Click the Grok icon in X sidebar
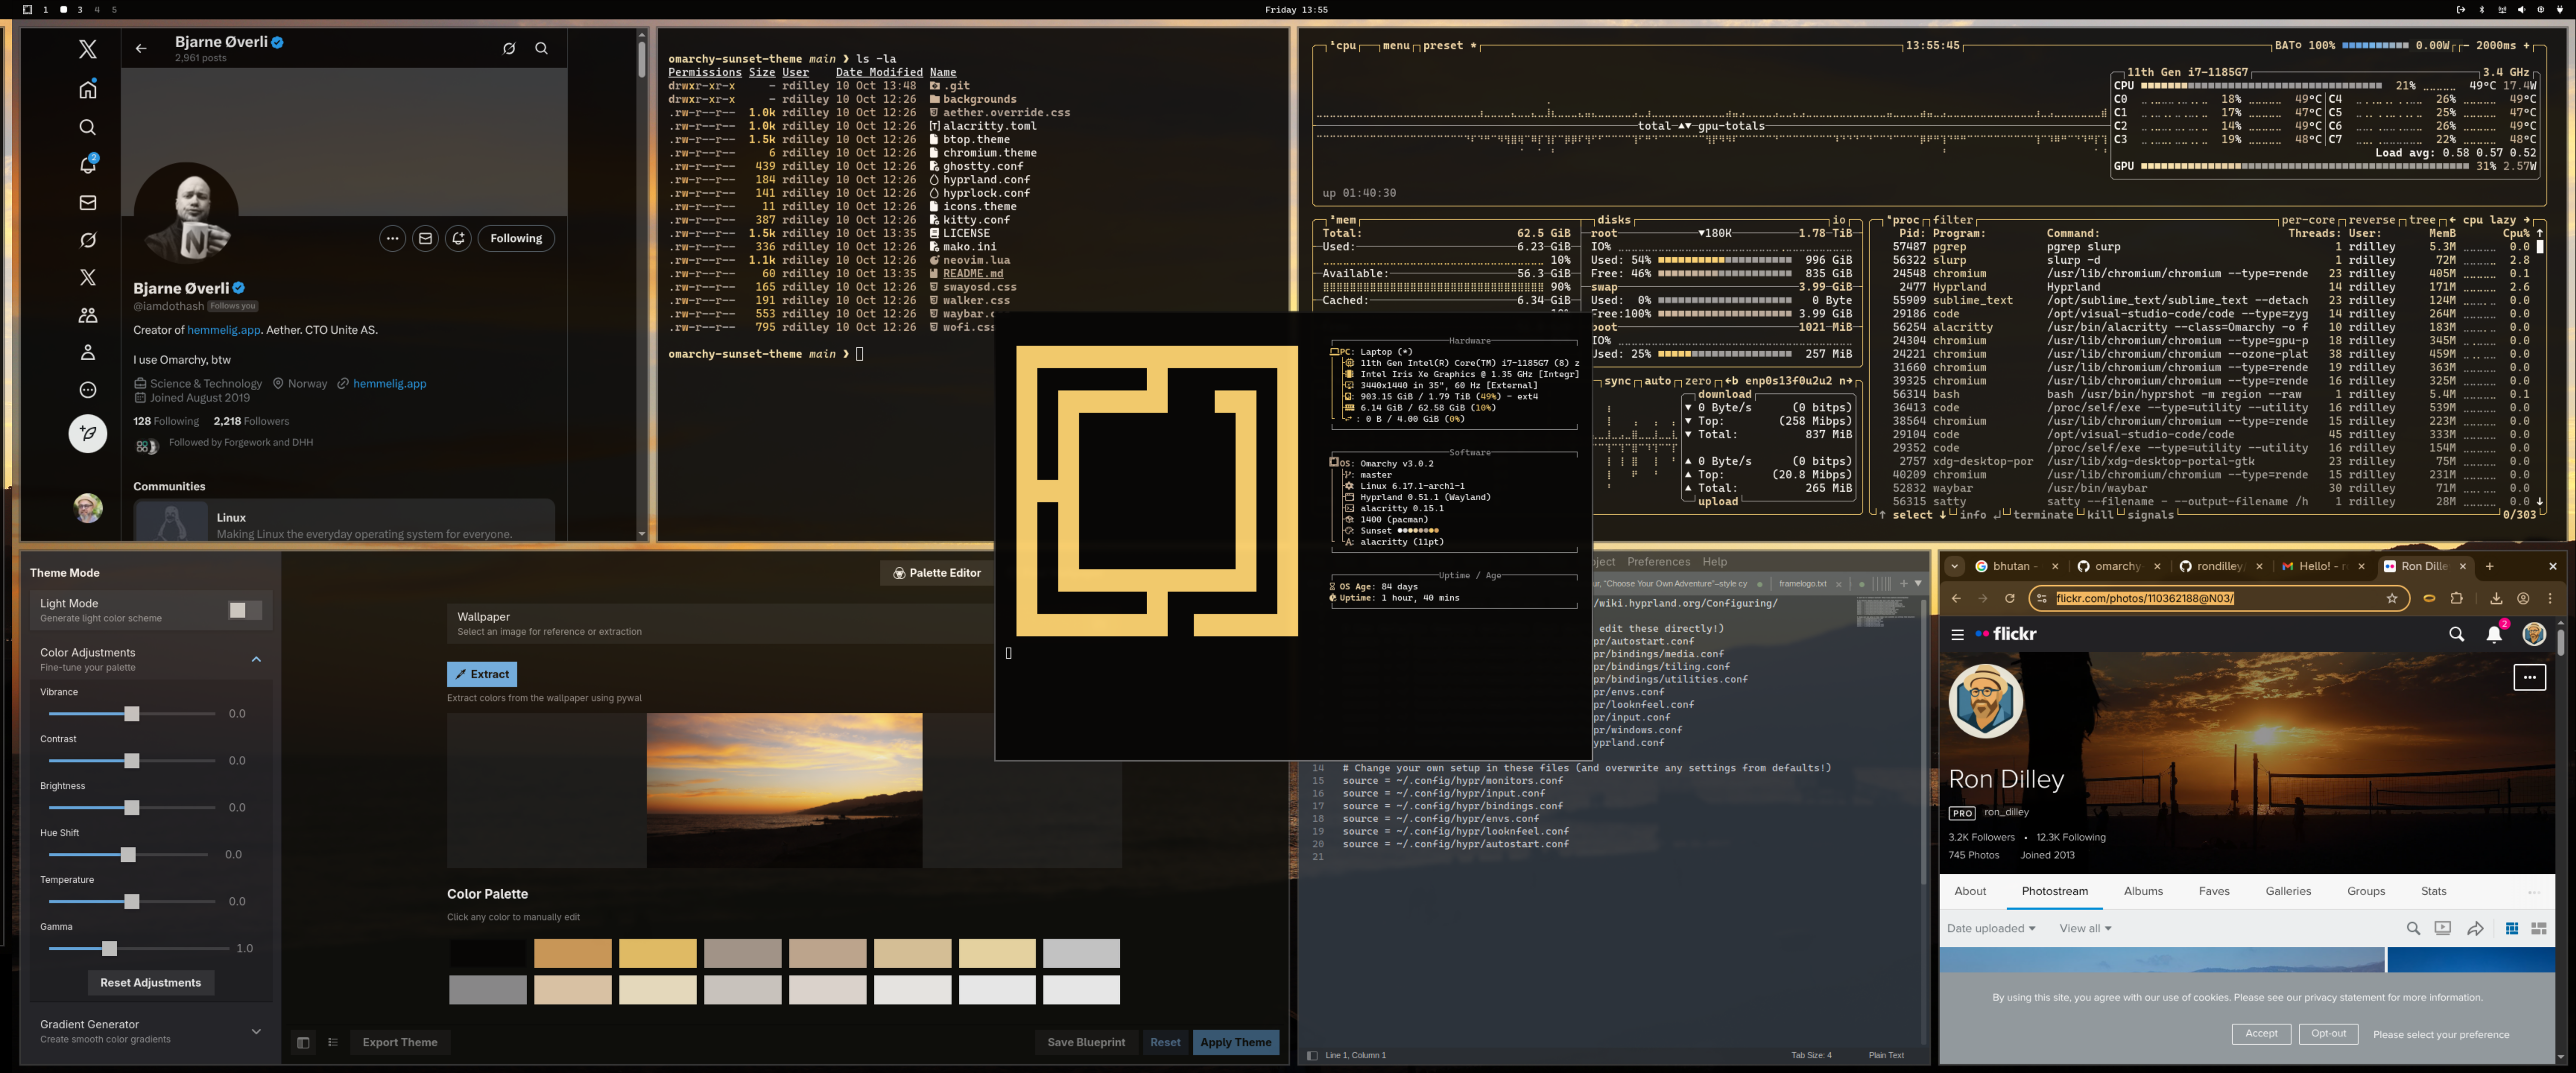The image size is (2576, 1073). (88, 240)
